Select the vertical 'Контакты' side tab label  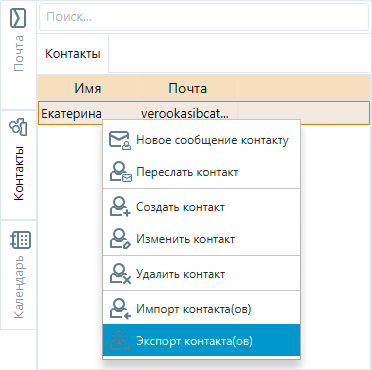19,173
